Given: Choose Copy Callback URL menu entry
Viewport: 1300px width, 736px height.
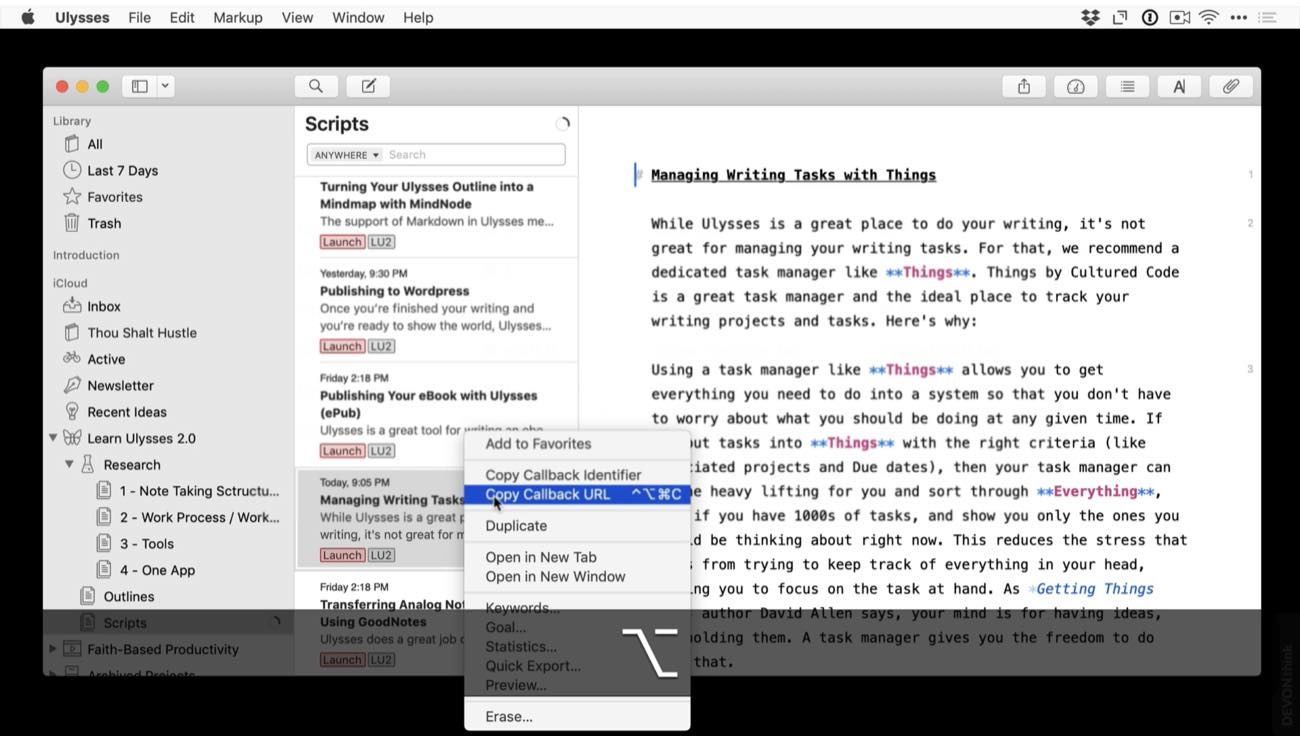Looking at the screenshot, I should pyautogui.click(x=577, y=494).
